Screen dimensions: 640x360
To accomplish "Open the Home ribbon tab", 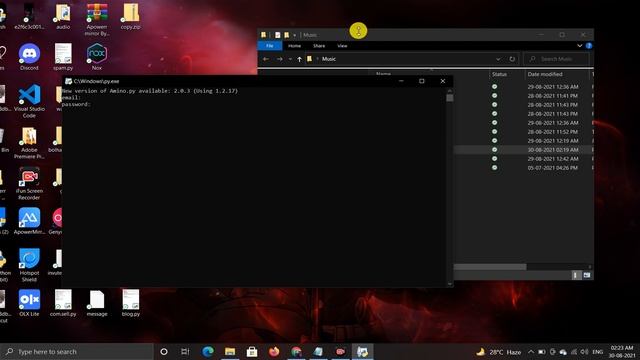I will (294, 46).
